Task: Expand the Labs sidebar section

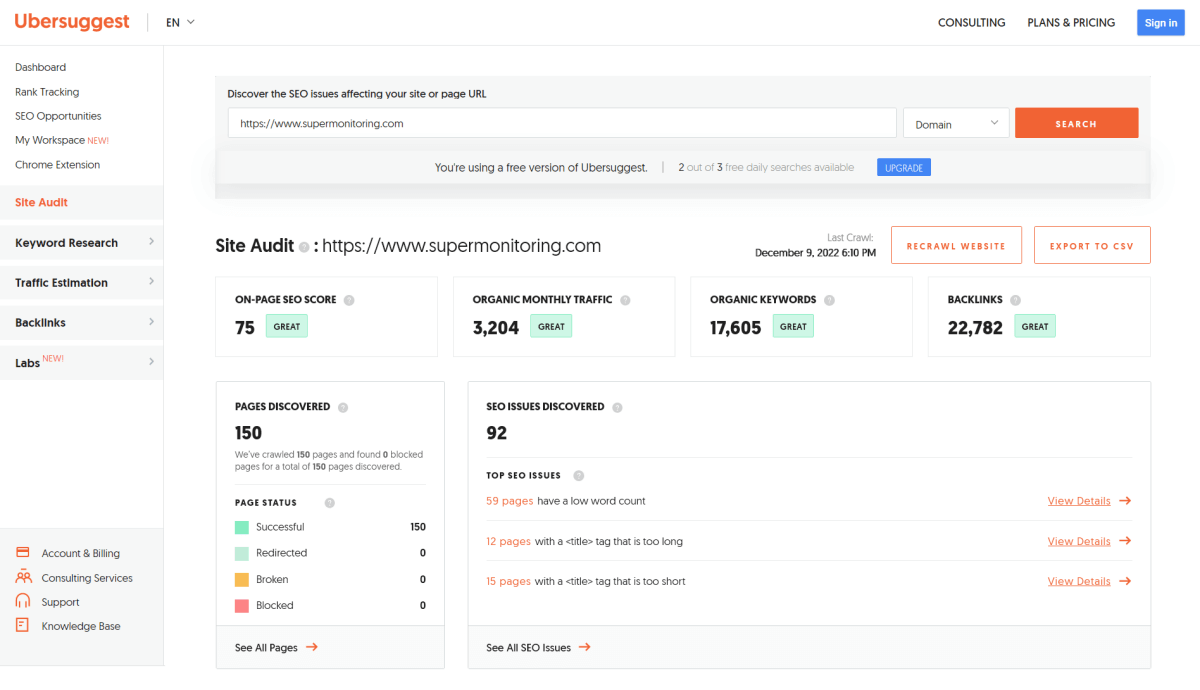Action: click(81, 362)
